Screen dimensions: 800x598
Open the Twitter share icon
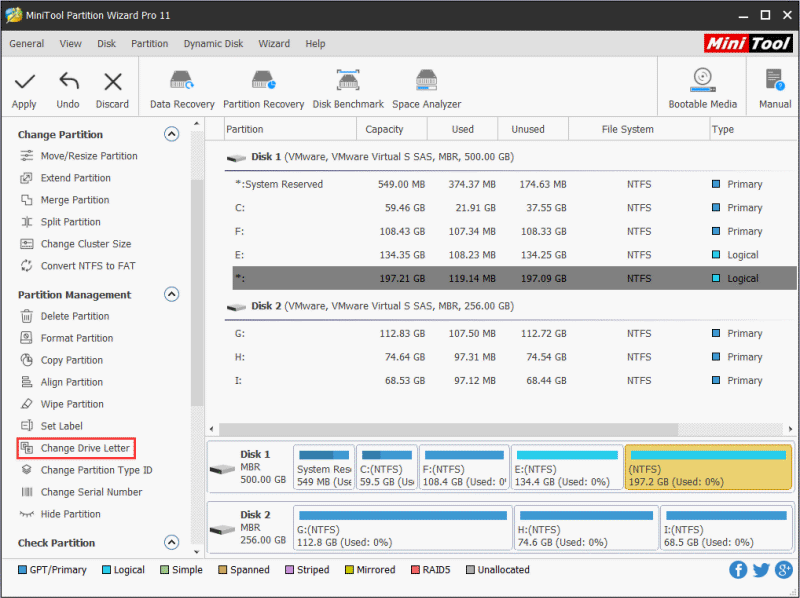coord(761,569)
